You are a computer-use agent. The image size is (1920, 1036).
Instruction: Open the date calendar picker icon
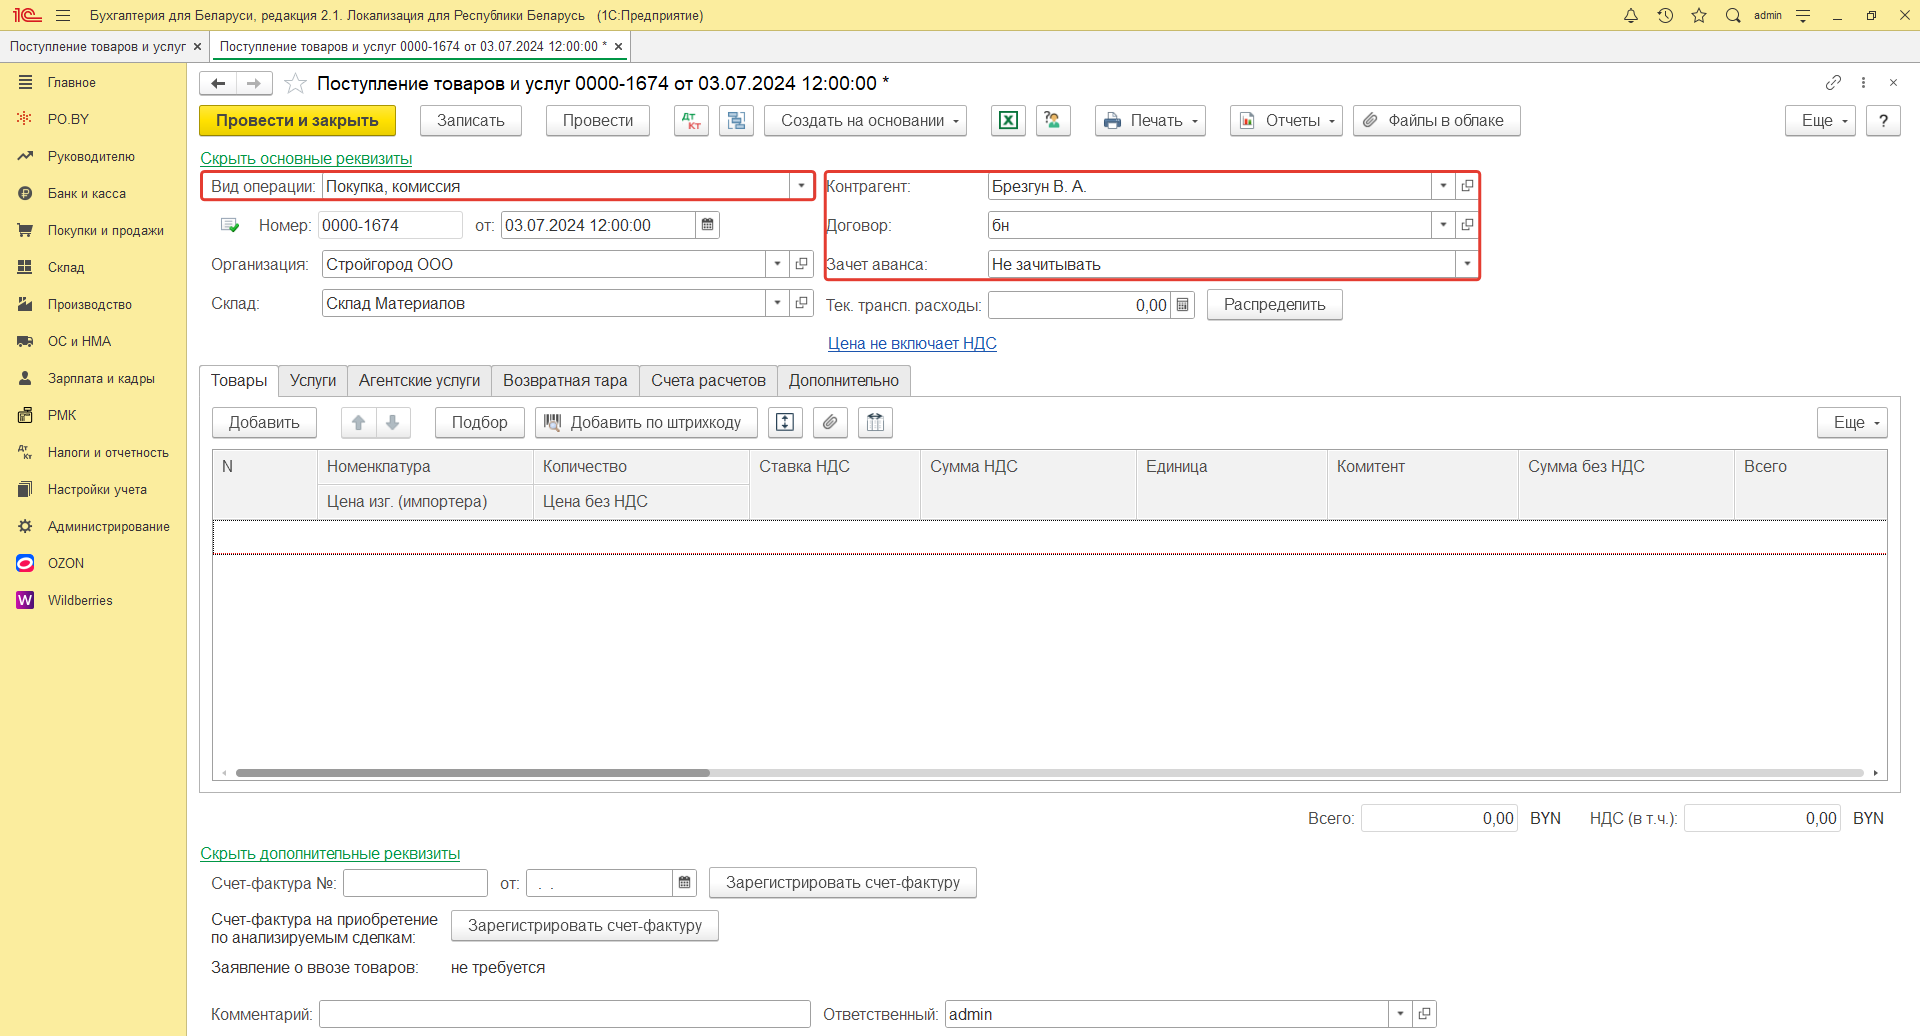pos(707,225)
